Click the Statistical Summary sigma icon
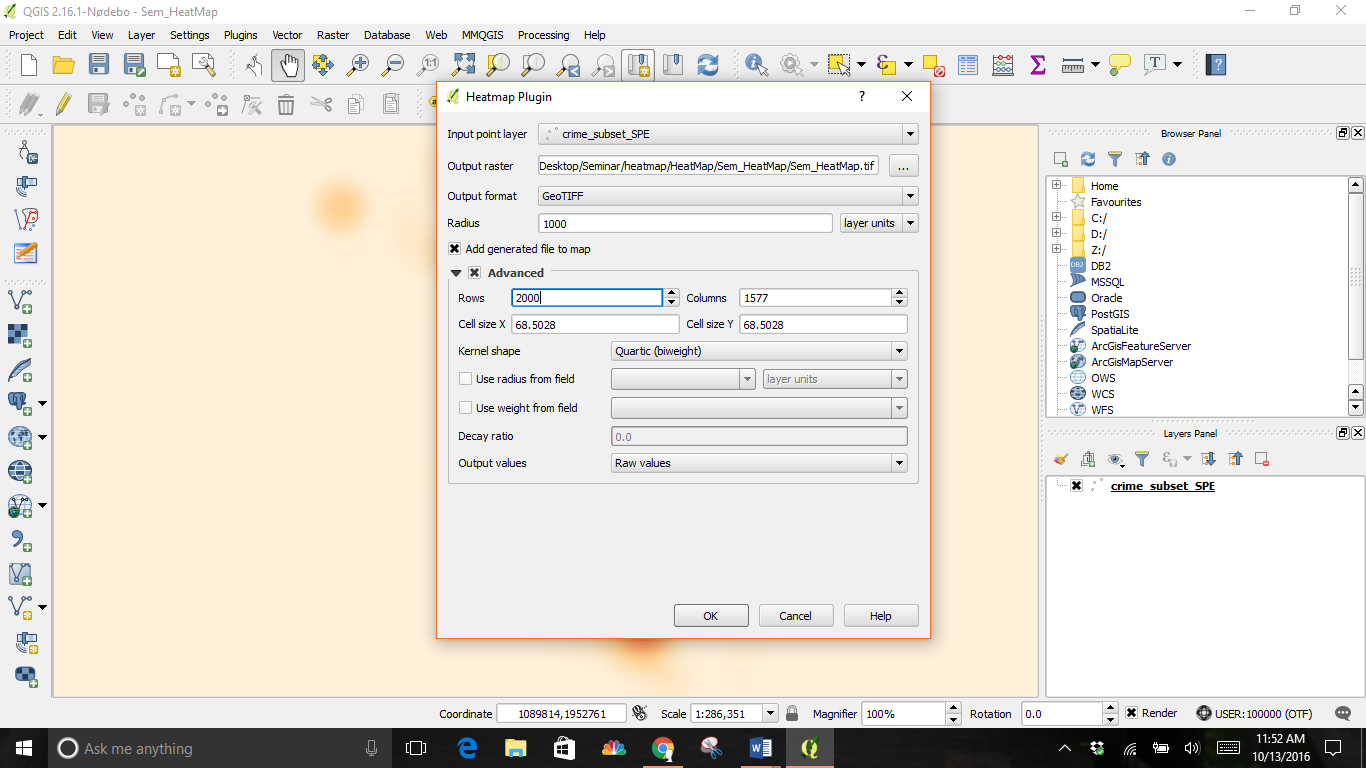1366x768 pixels. [1037, 65]
